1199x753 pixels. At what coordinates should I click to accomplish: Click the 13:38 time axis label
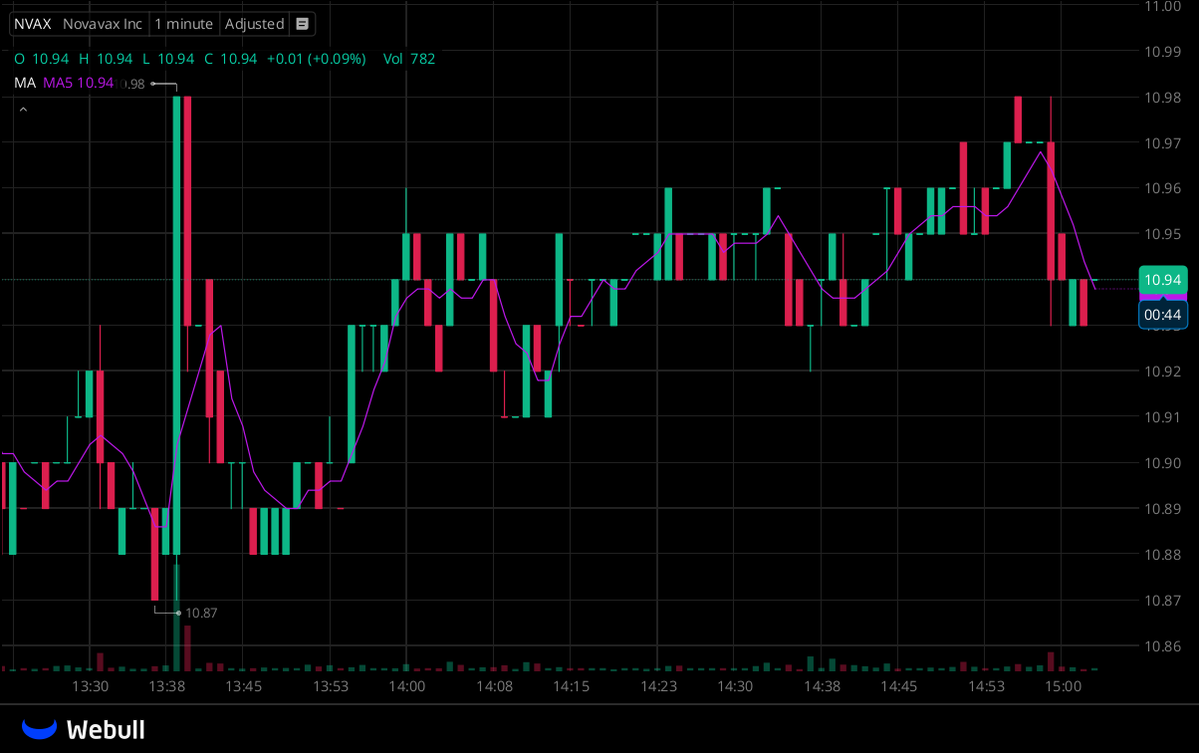167,686
